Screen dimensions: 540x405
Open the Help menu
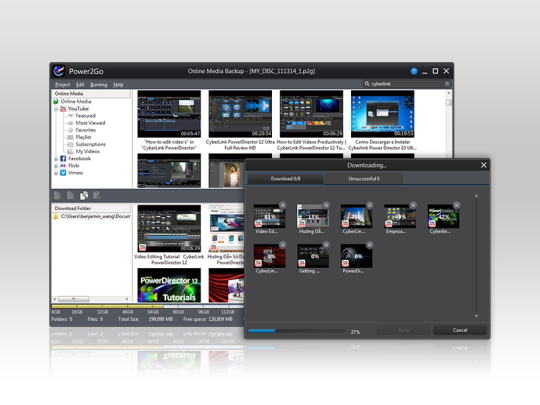118,85
